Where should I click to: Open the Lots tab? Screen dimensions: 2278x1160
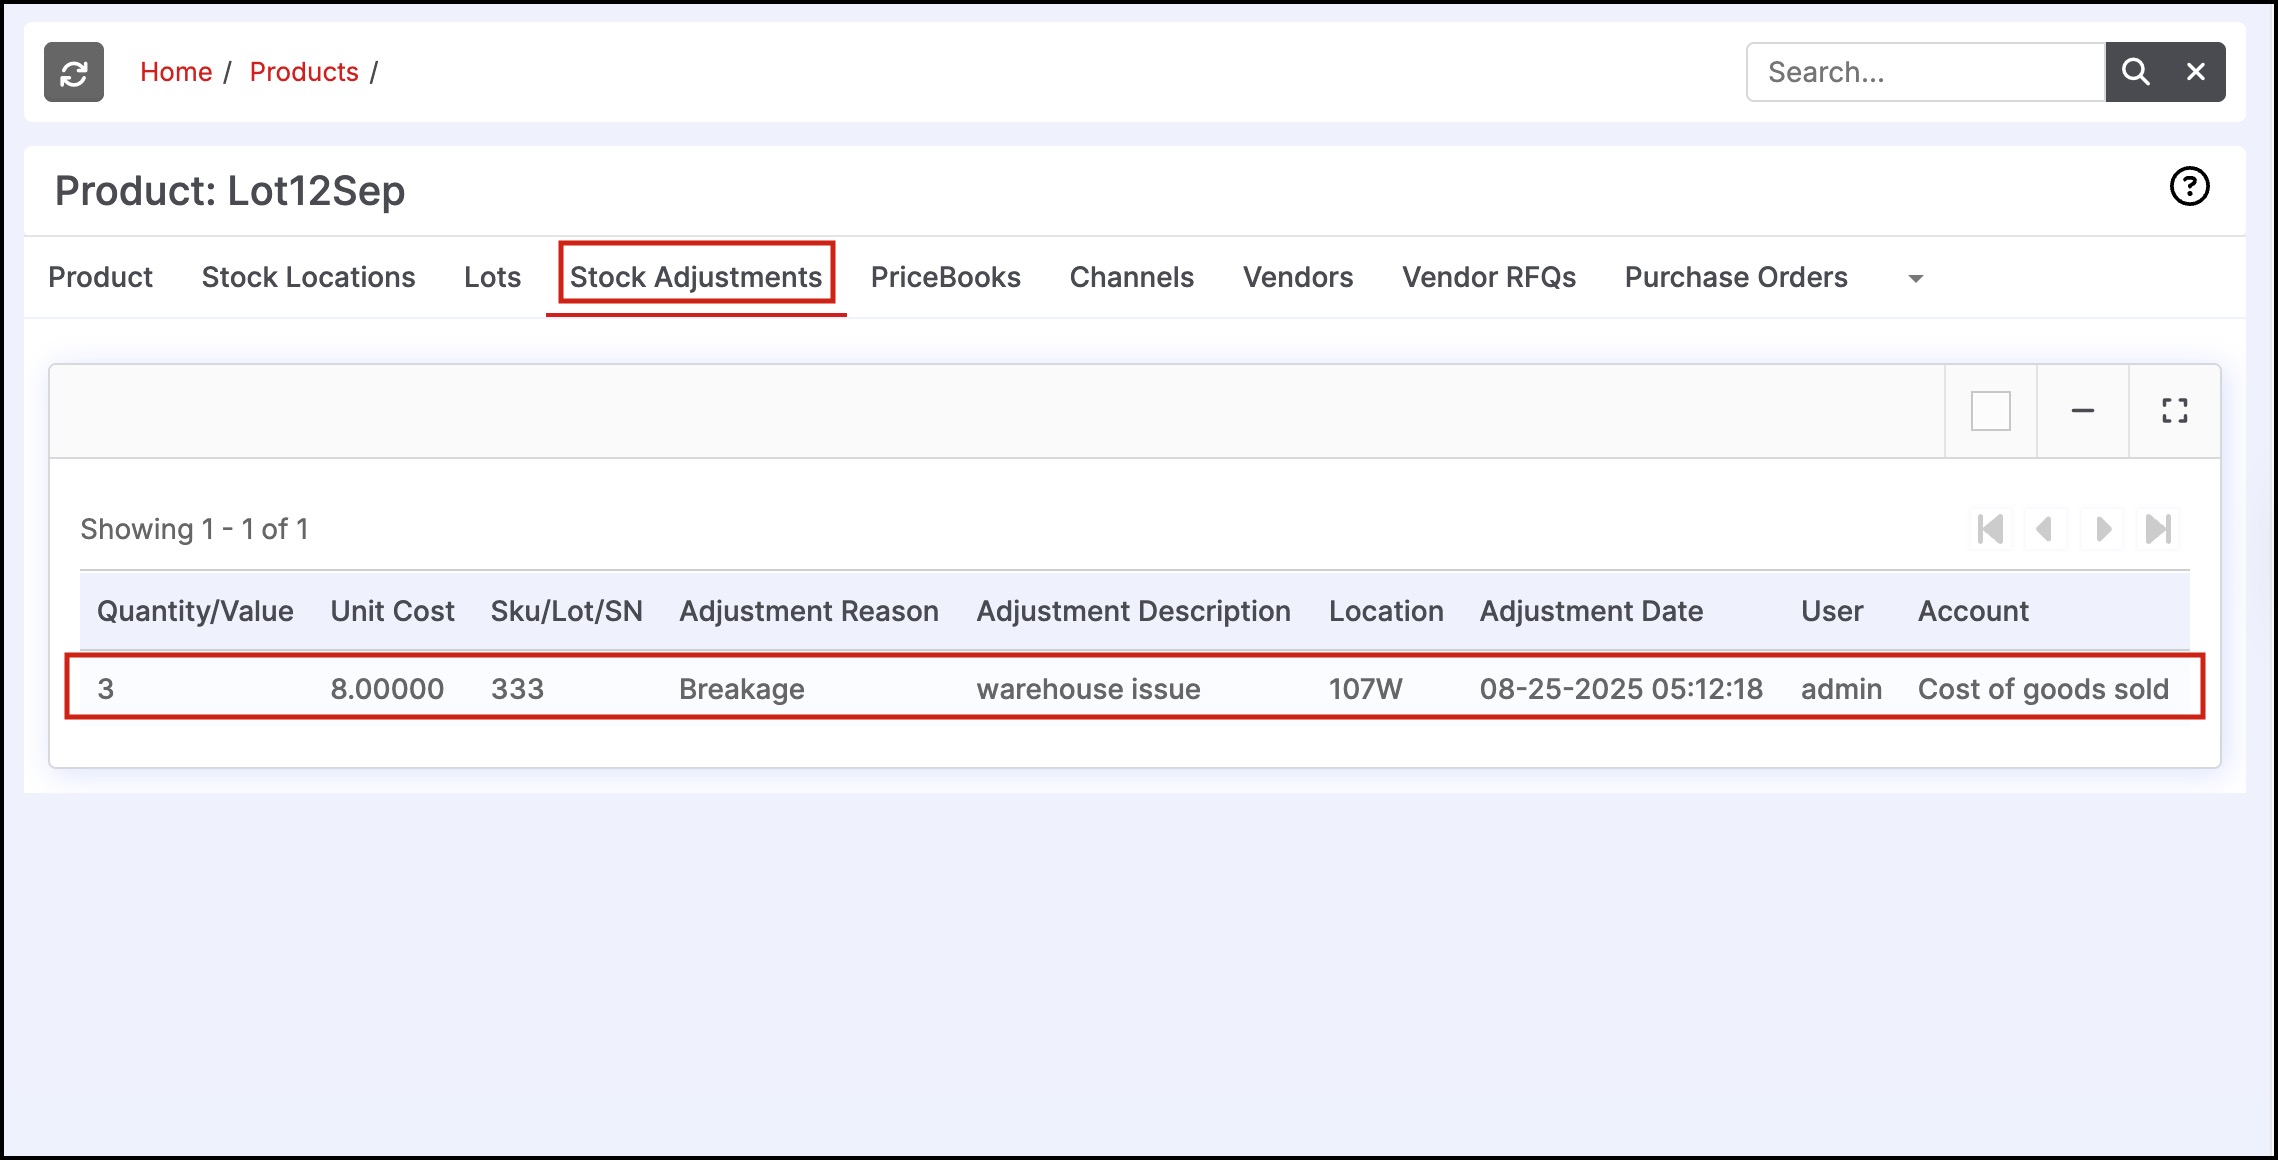[492, 277]
